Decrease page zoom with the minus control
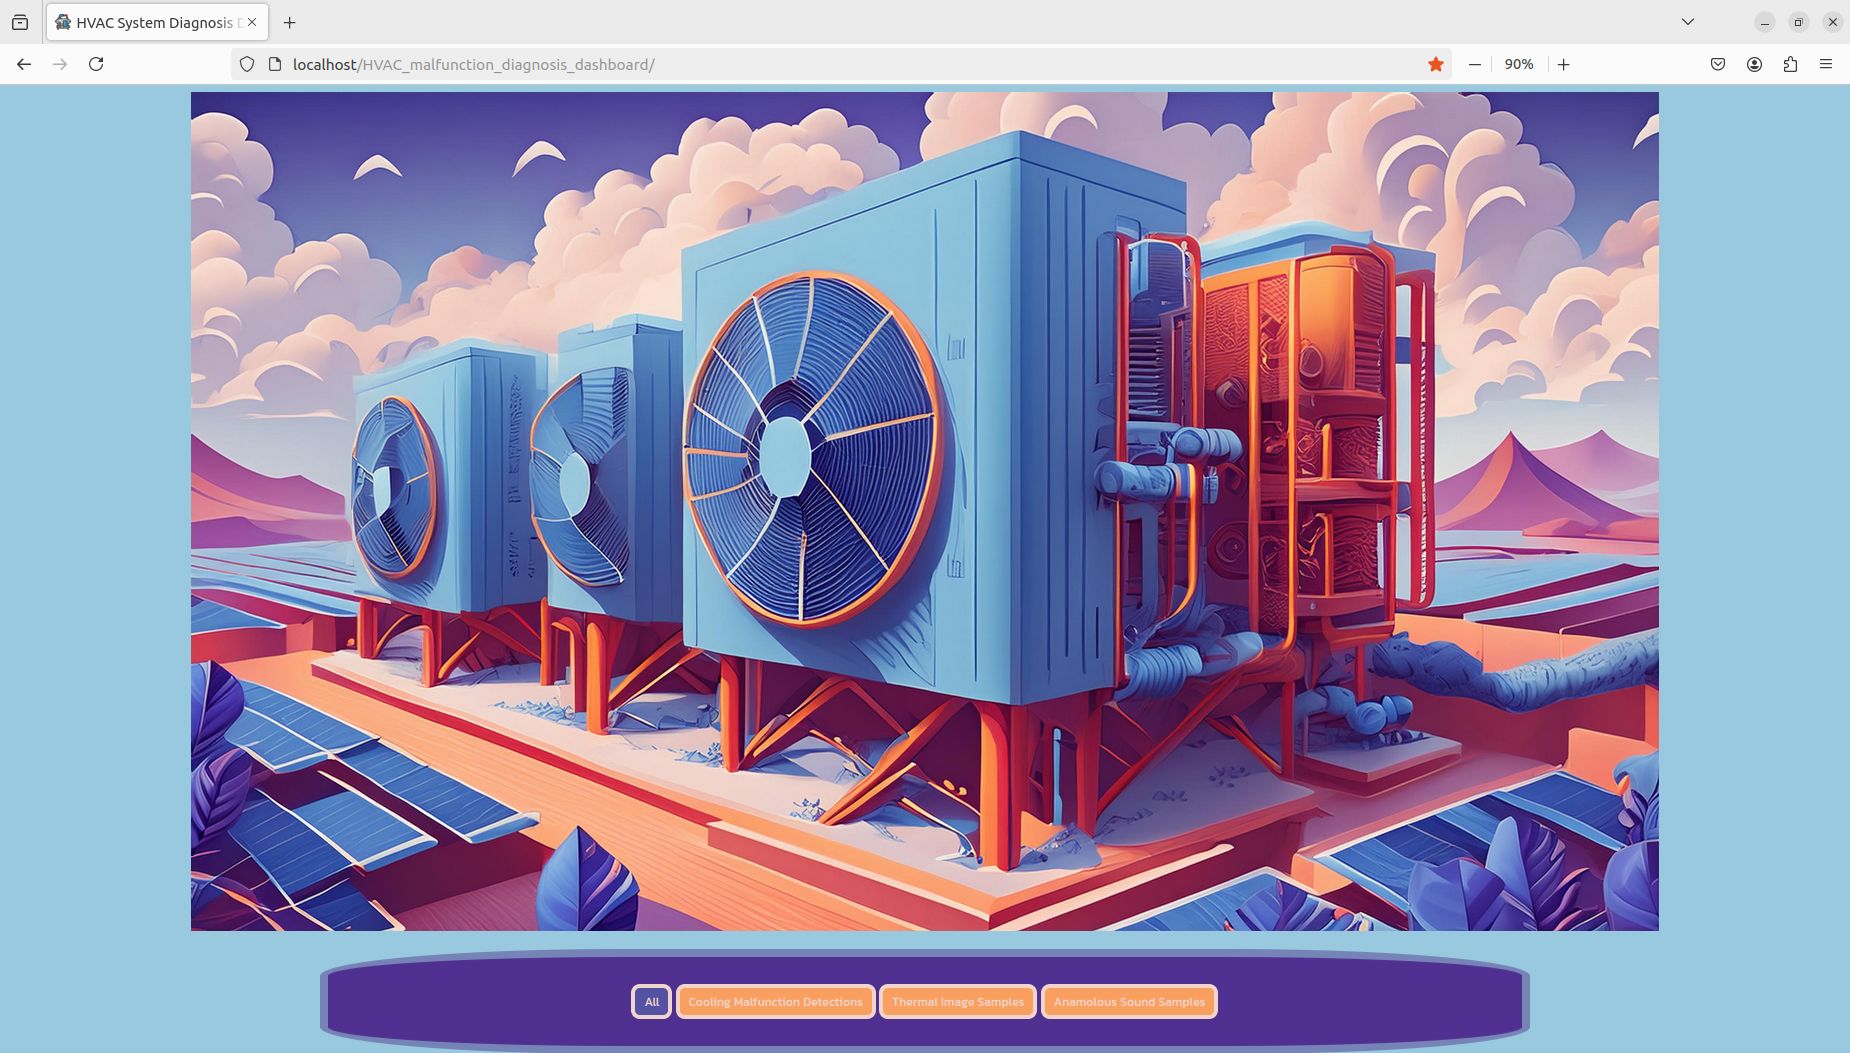 pos(1474,63)
